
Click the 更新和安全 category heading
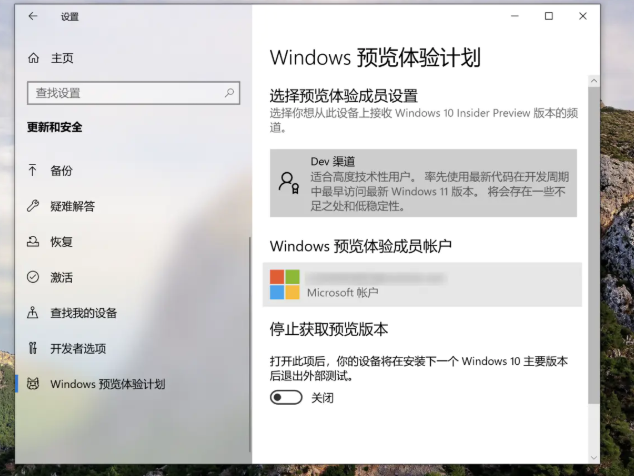(55, 127)
